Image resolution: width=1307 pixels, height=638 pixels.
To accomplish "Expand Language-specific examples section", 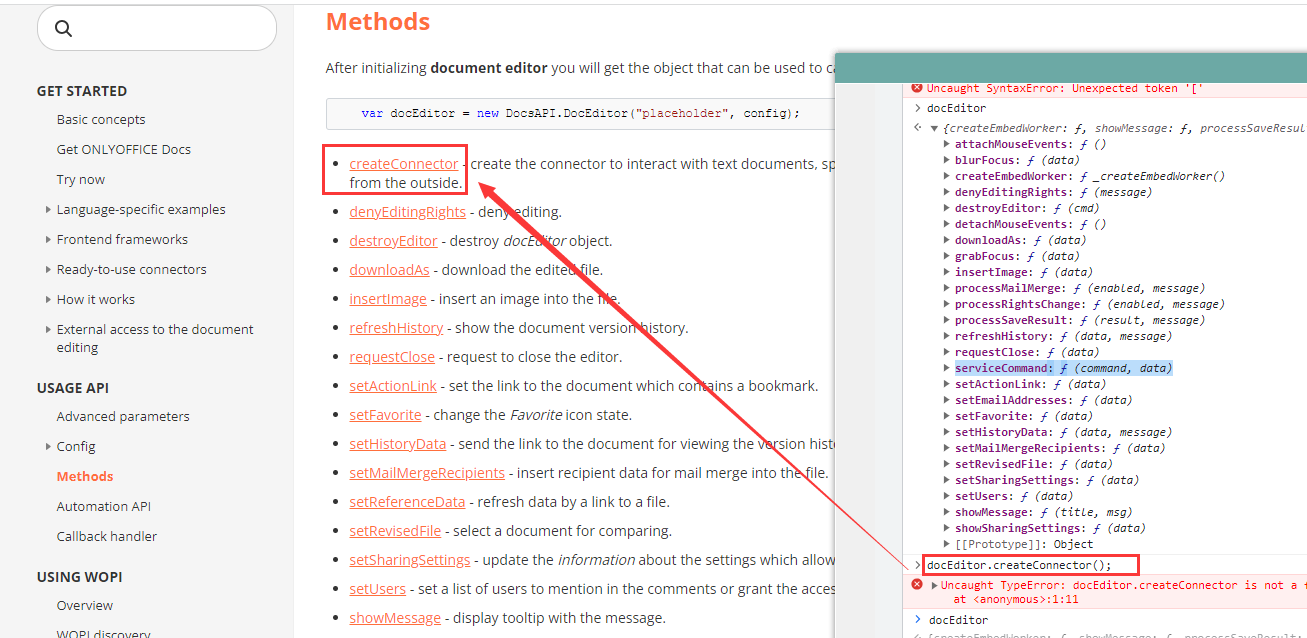I will (49, 210).
